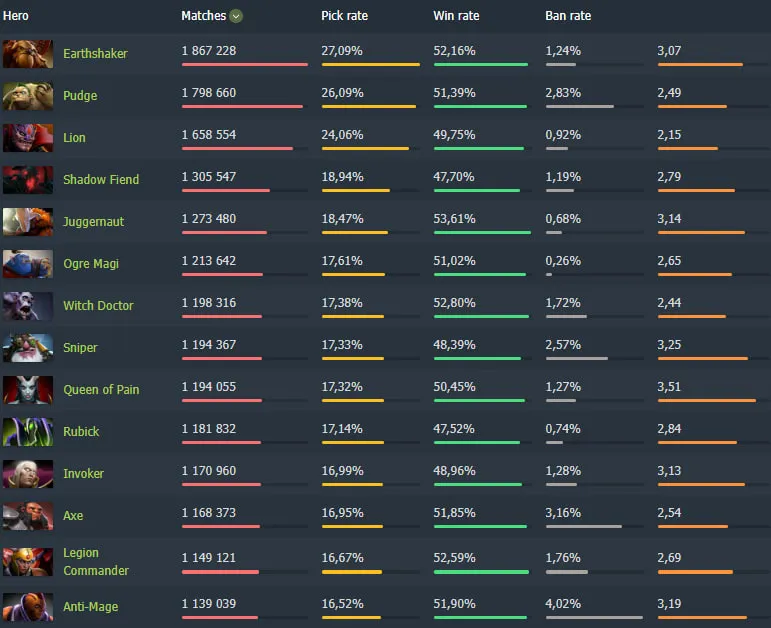Screen dimensions: 771x628
Task: Click Juggernaut's green win rate bar
Action: coord(482,233)
